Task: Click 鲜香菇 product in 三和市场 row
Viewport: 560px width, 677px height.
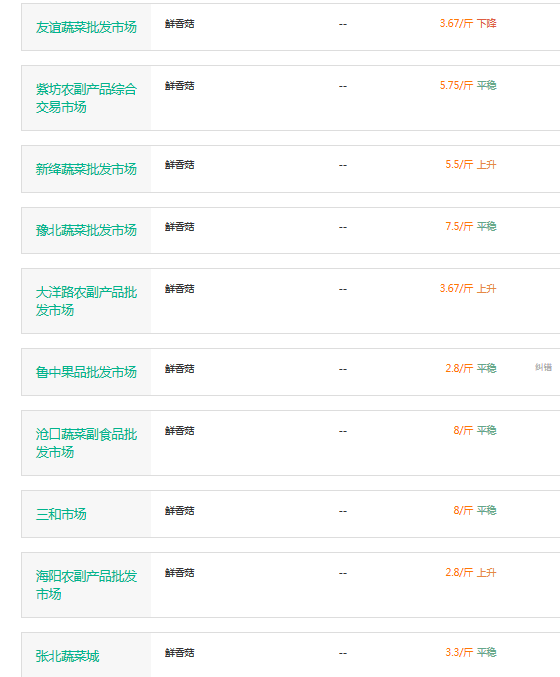Action: [180, 511]
